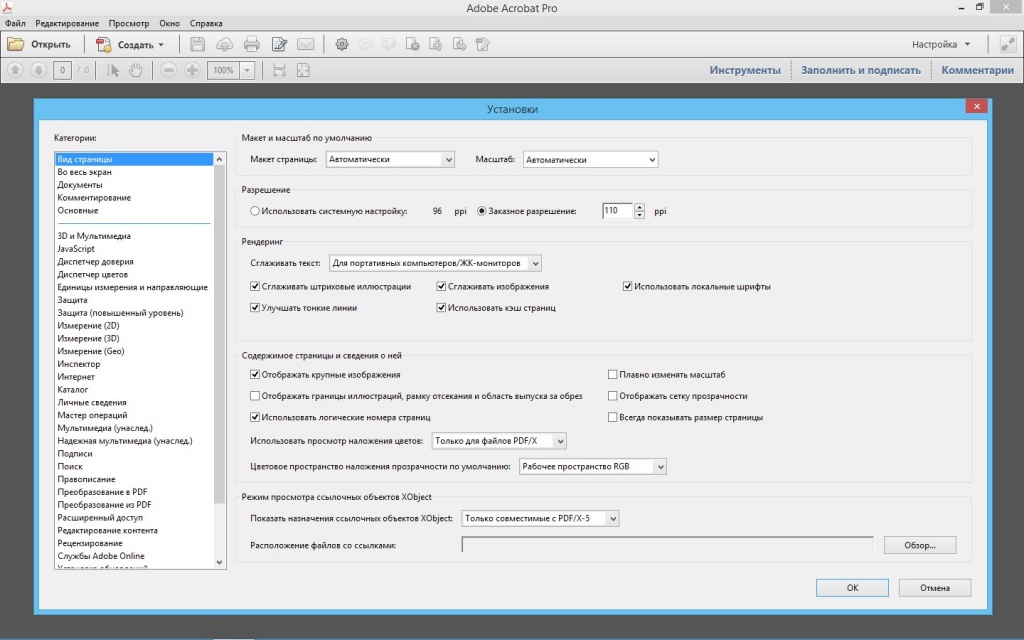Viewport: 1024px width, 640px height.
Task: Click the fit width scrolling icon
Action: click(x=280, y=70)
